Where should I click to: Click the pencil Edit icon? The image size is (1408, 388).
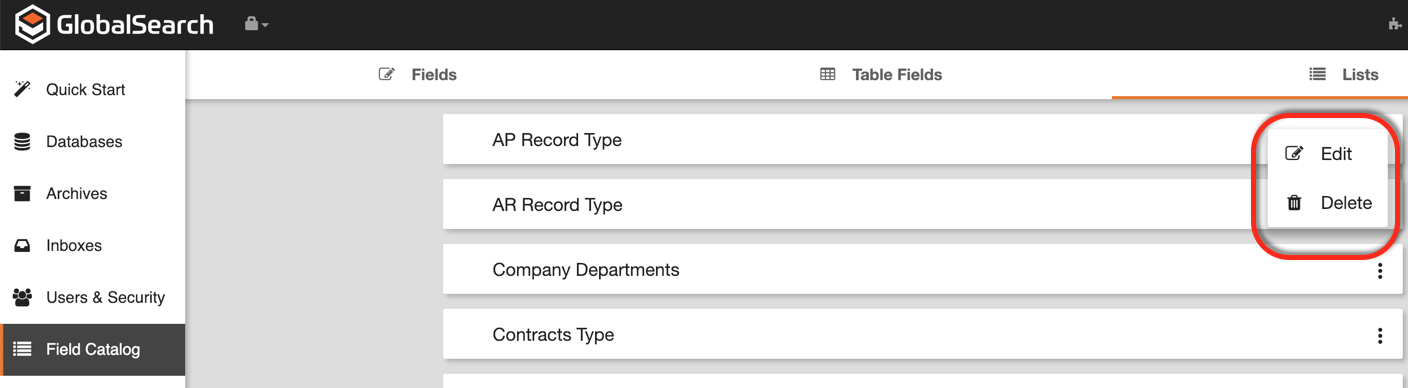[x=1294, y=153]
